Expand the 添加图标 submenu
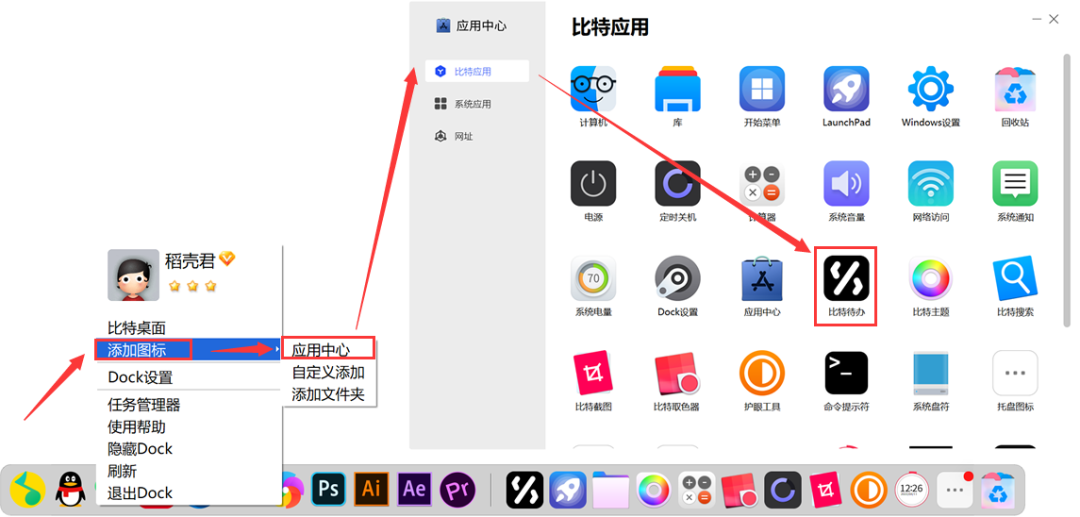 point(187,350)
